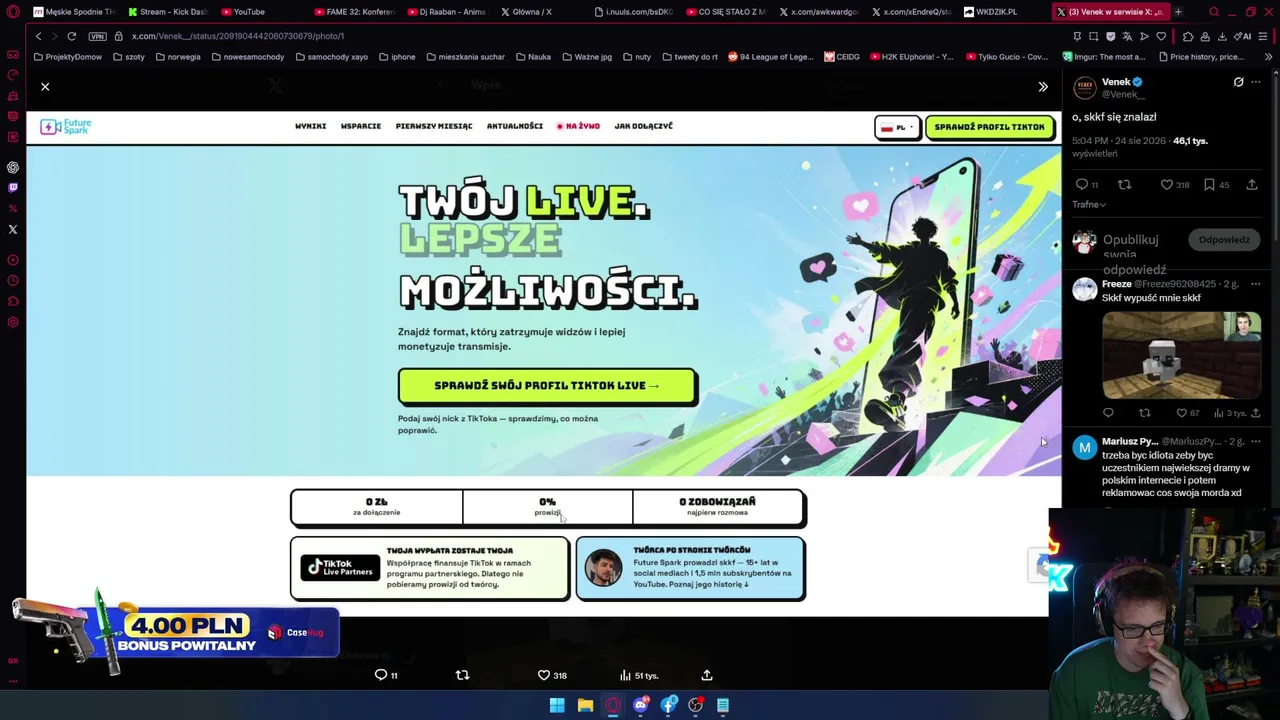Click the tweet timestamp '5:04 PM · 24 sie 2026'

click(1119, 141)
